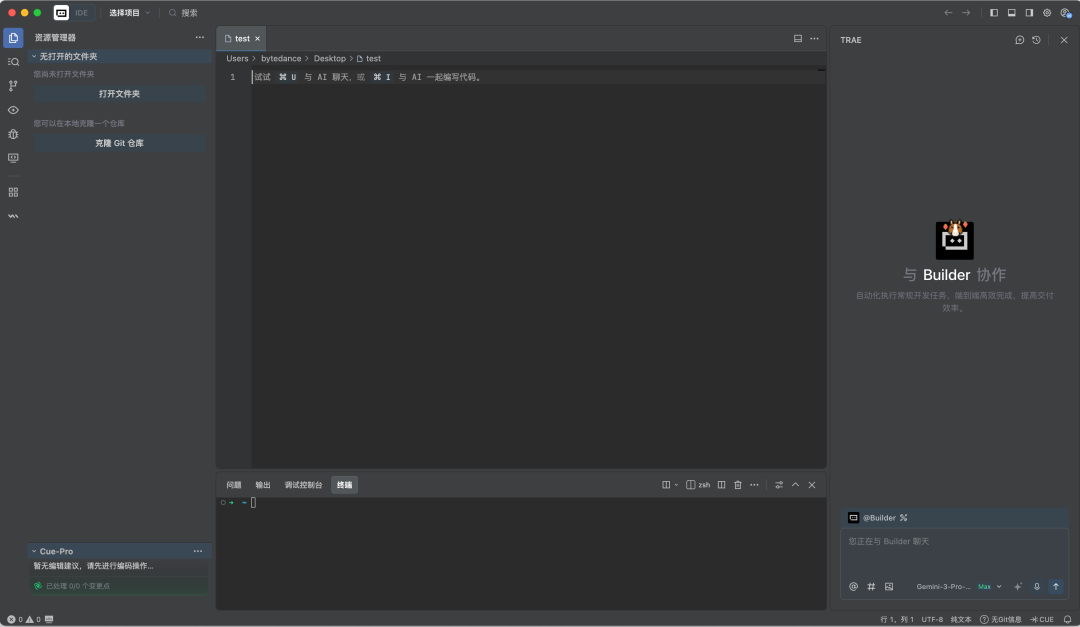Change encoding UTF-8 in status bar
1080x627 pixels.
(x=932, y=619)
